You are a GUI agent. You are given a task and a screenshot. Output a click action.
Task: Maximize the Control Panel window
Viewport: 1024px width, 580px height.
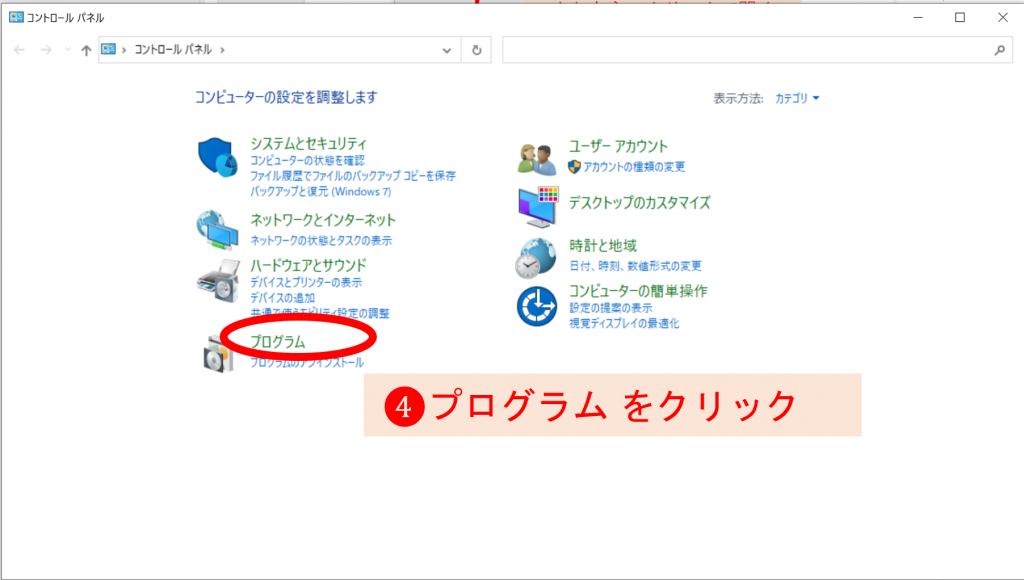pyautogui.click(x=959, y=18)
